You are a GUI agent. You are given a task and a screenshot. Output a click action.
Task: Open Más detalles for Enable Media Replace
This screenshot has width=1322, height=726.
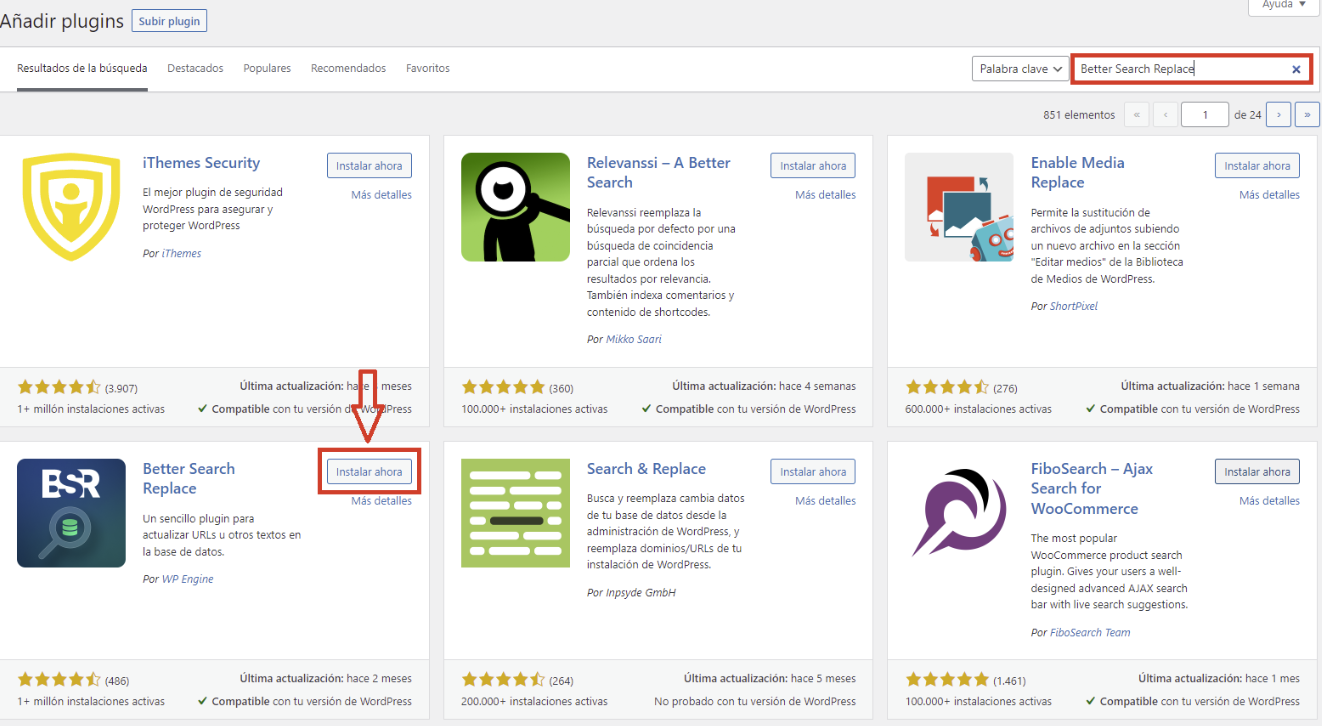point(1269,195)
